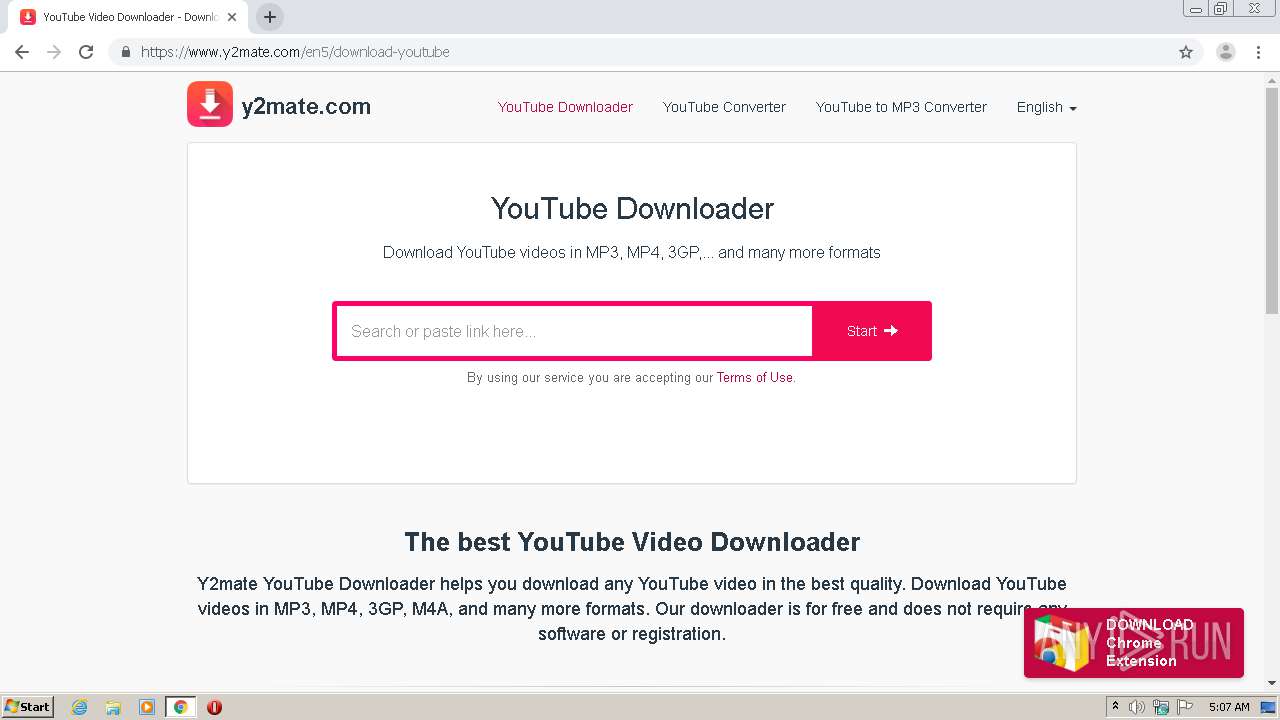Image resolution: width=1280 pixels, height=720 pixels.
Task: Click the YouTube Downloader main heading
Action: [x=632, y=208]
